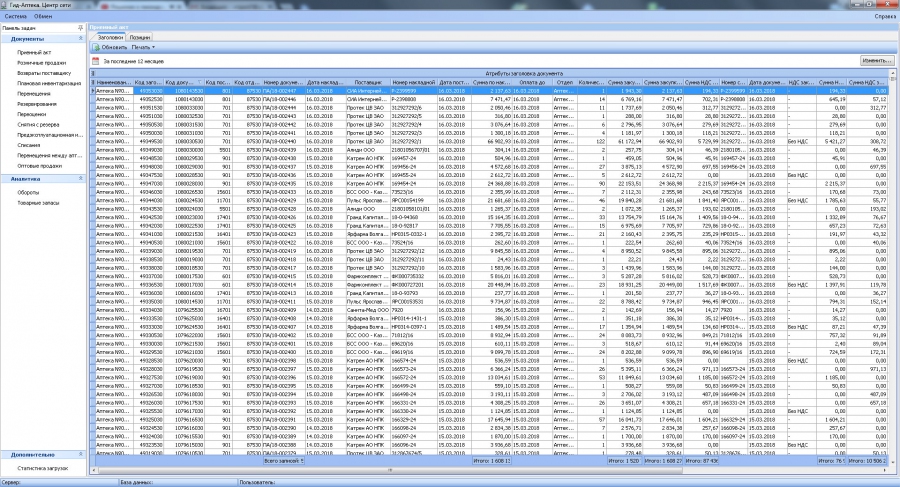Viewport: 900px width, 487px height.
Task: Click the calendar icon for the period filter
Action: 96,61
